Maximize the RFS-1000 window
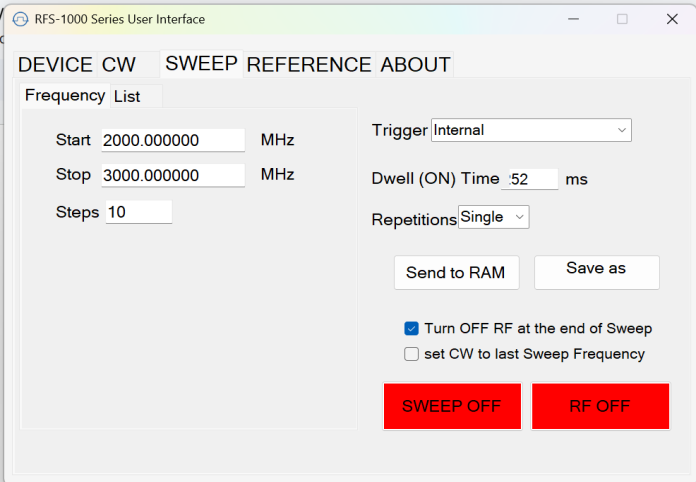Viewport: 696px width, 482px height. pos(622,19)
